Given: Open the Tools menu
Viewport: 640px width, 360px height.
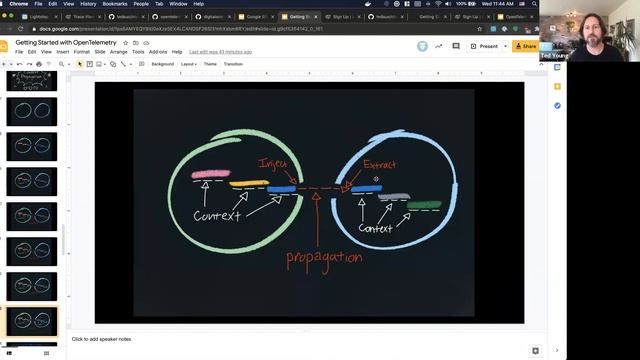Looking at the screenshot, I should click(x=138, y=52).
